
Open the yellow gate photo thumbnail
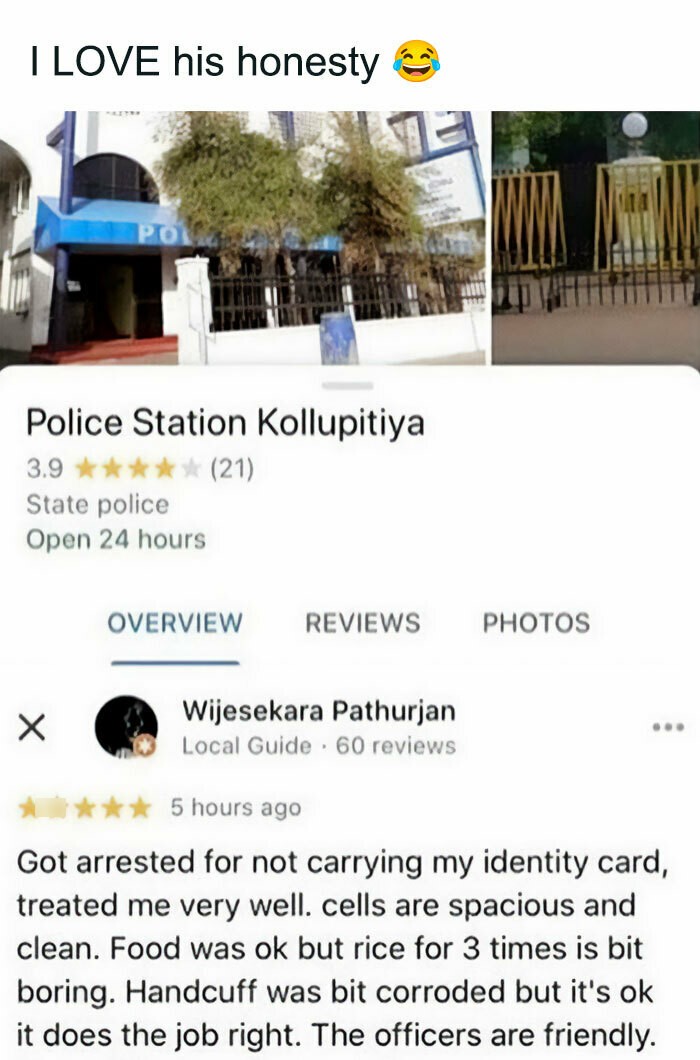[596, 238]
